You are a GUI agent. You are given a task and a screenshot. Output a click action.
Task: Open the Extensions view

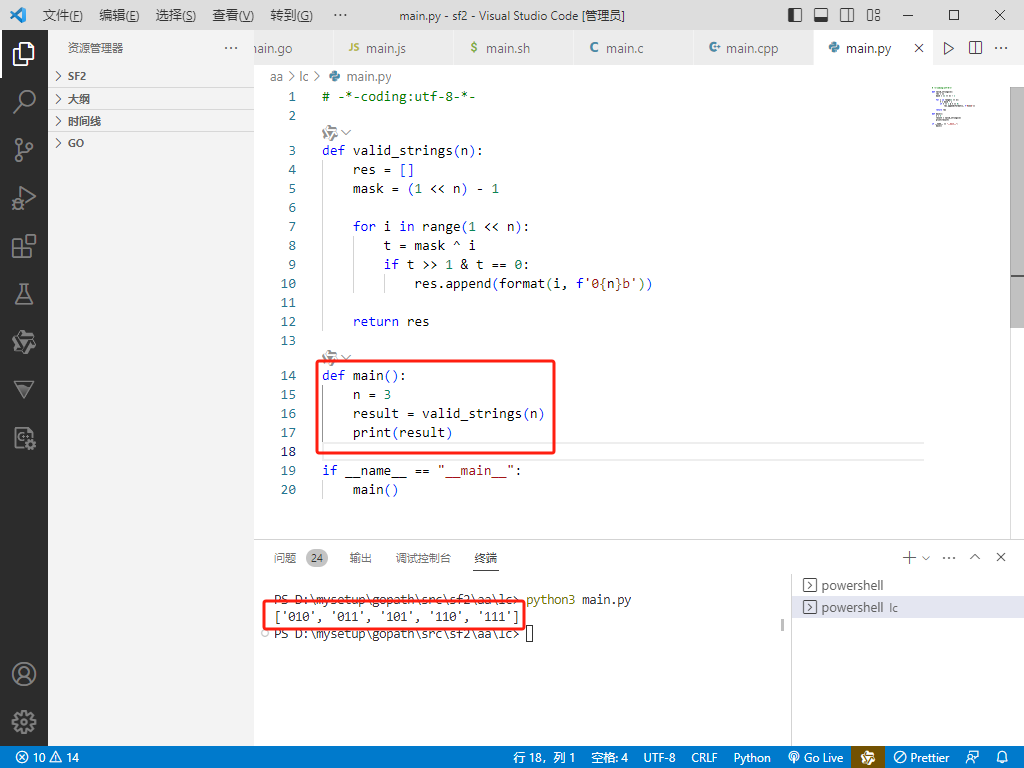[x=24, y=246]
